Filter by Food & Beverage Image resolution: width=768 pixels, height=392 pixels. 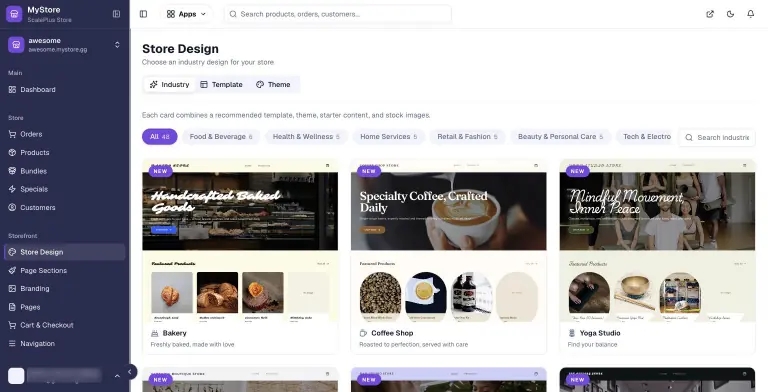221,137
